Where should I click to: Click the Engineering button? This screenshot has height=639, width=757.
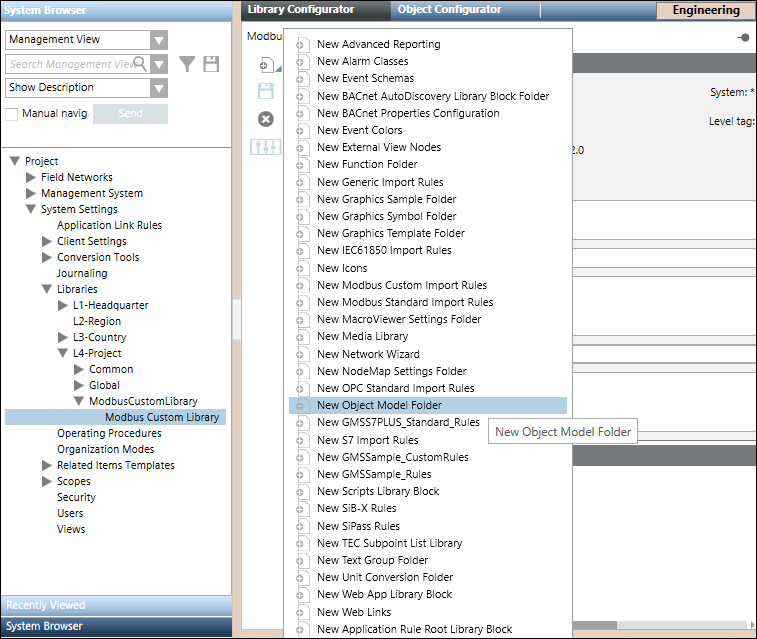[x=706, y=11]
